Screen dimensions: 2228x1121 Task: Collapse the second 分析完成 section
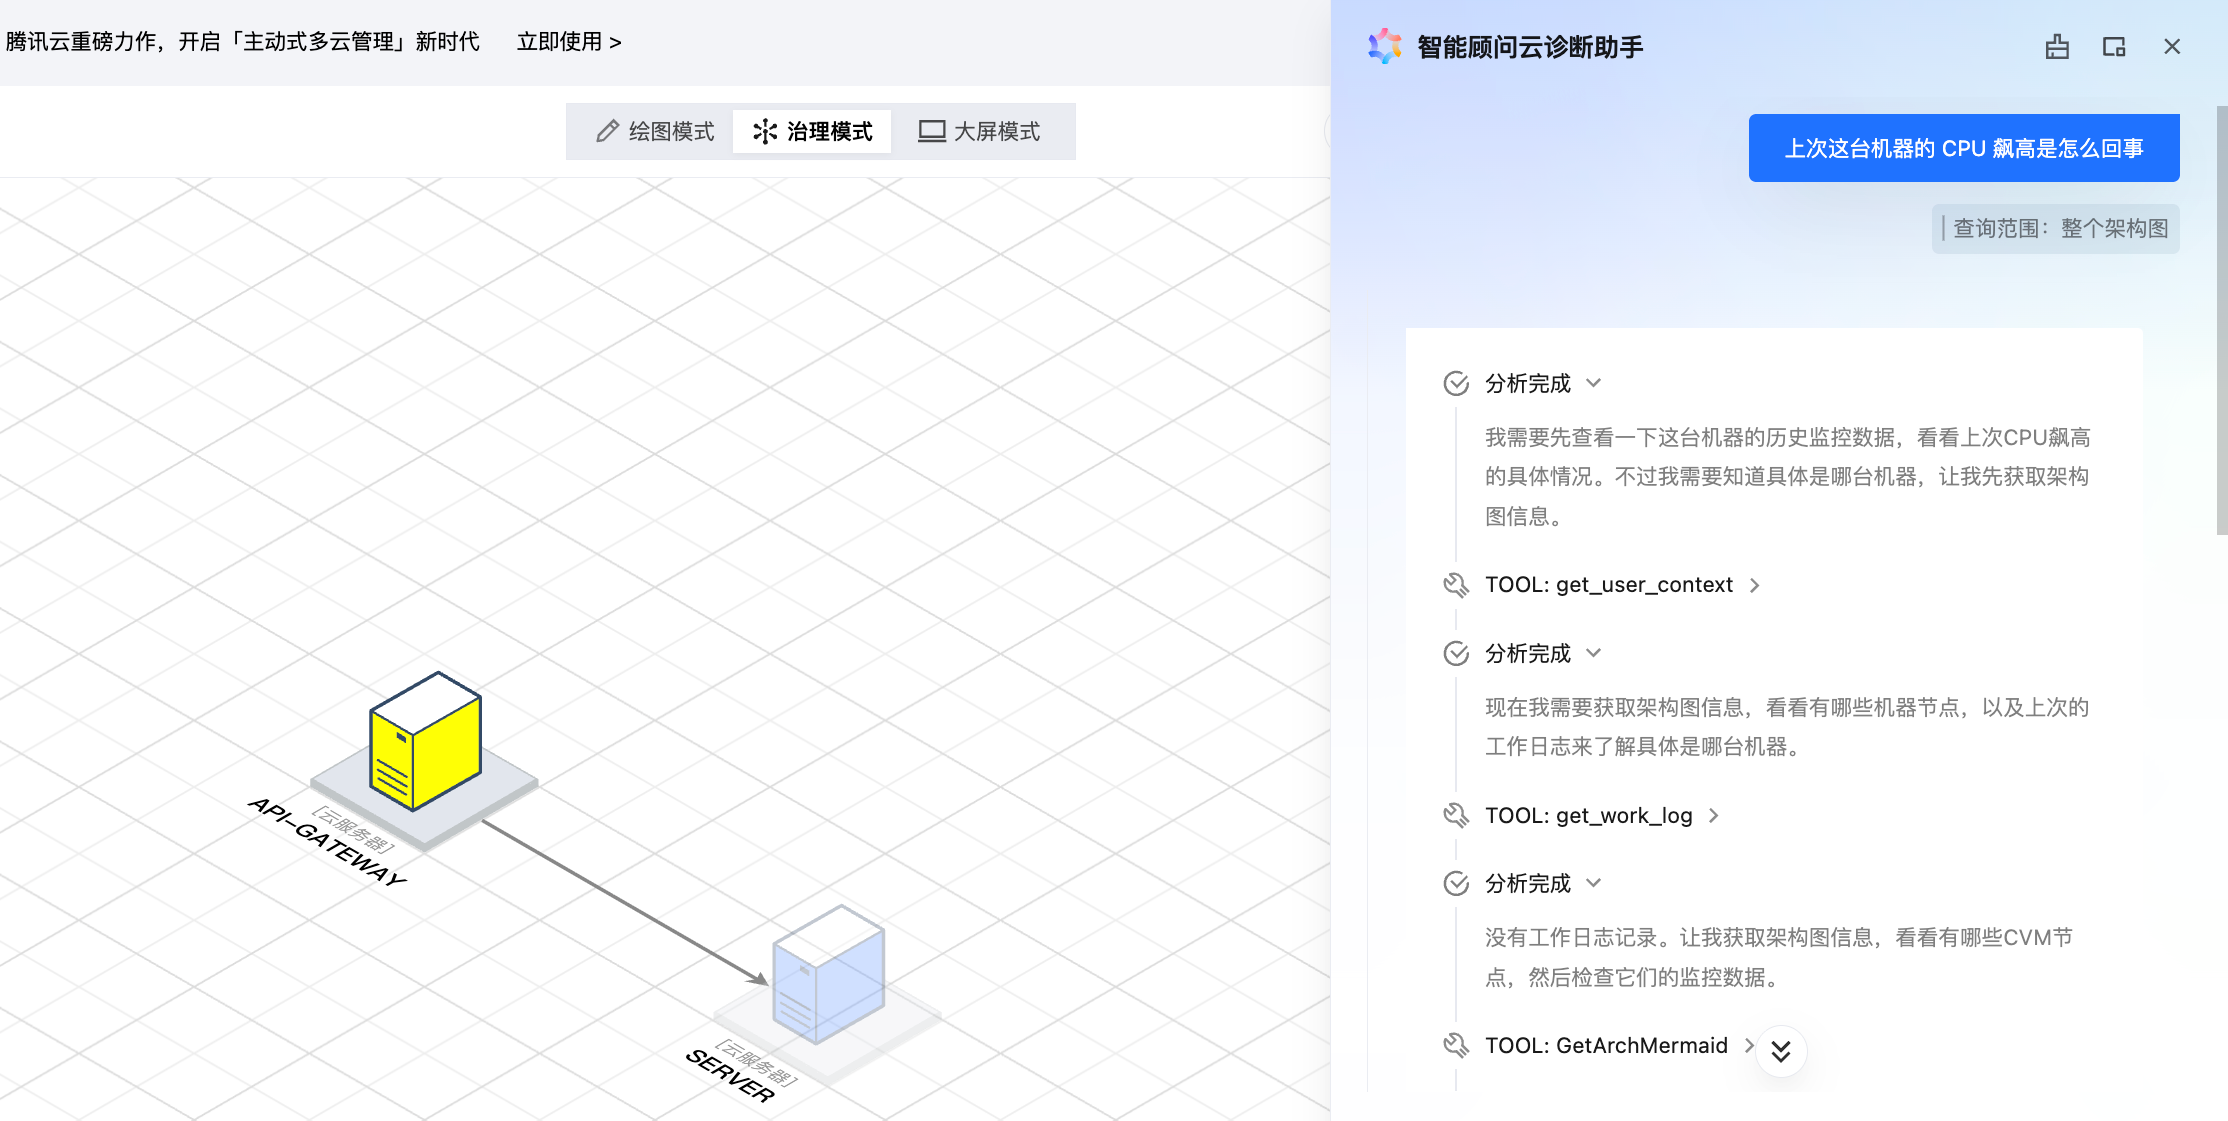click(x=1594, y=653)
